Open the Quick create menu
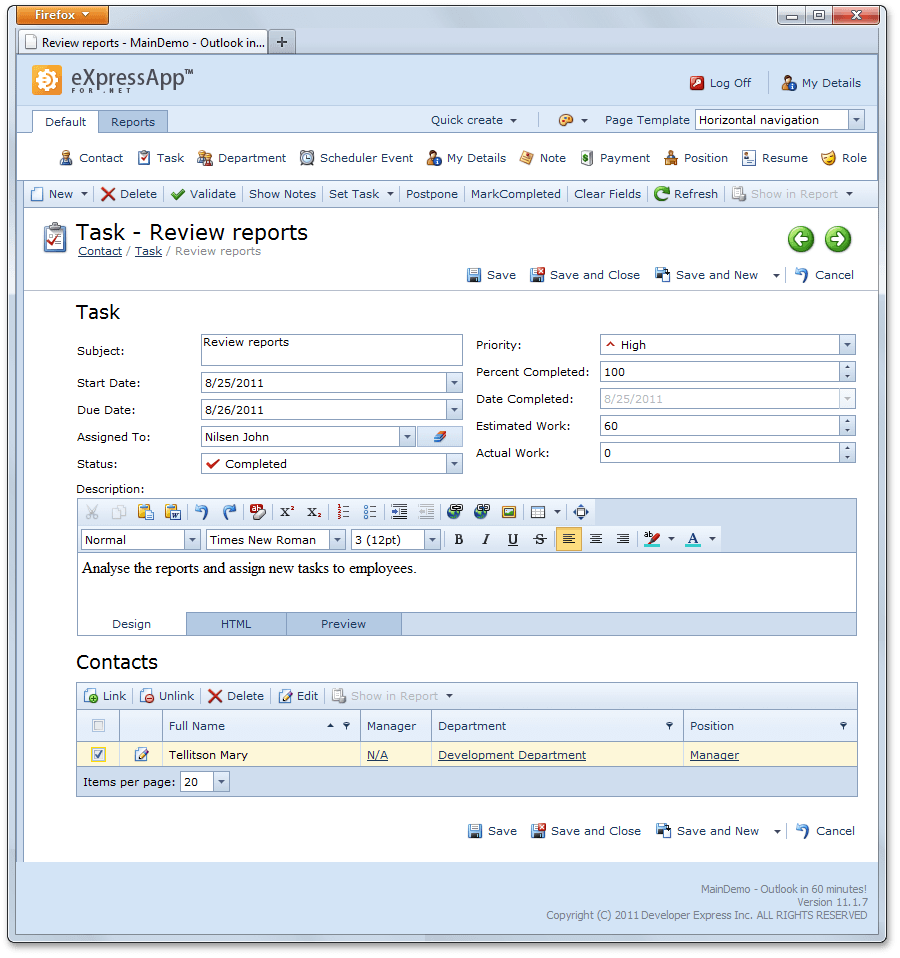 [474, 120]
